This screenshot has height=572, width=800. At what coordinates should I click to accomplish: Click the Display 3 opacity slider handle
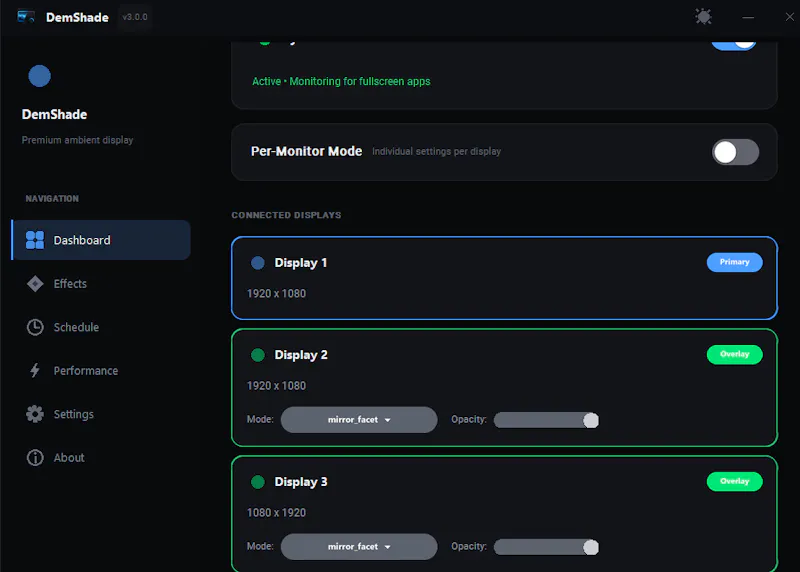coord(591,547)
